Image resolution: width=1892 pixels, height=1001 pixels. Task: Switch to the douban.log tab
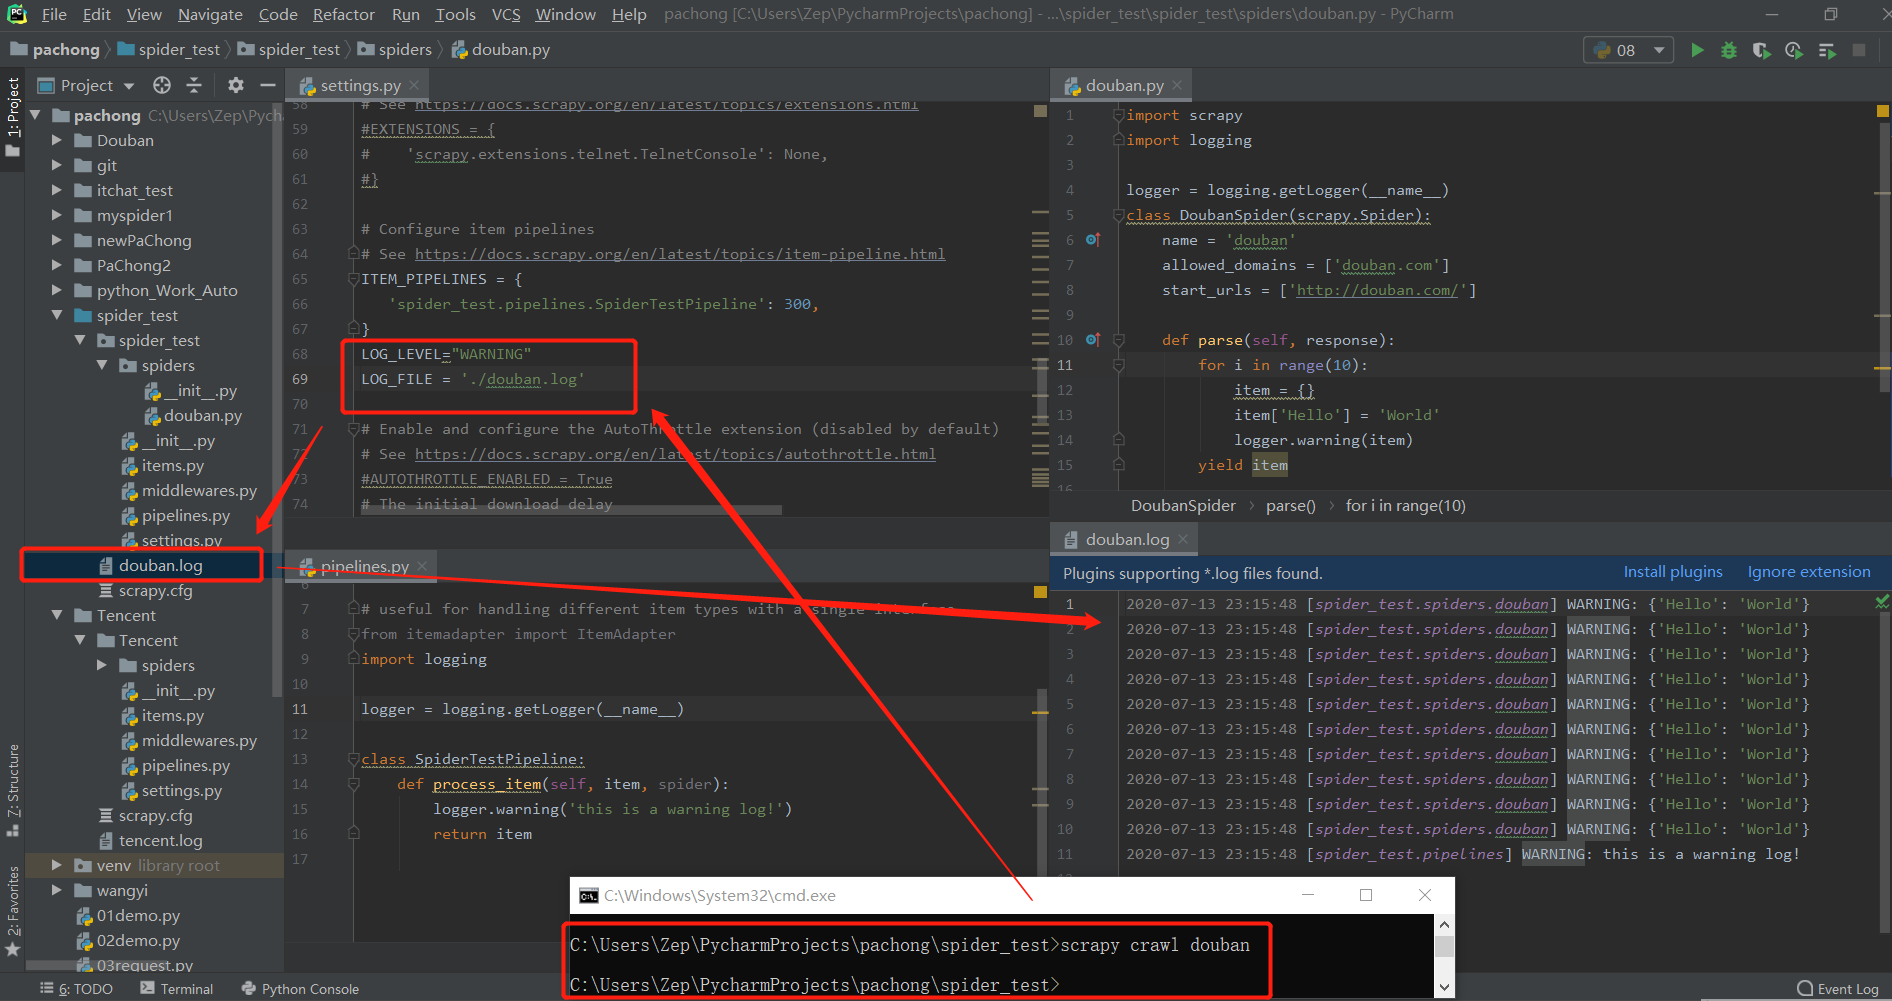(1126, 539)
